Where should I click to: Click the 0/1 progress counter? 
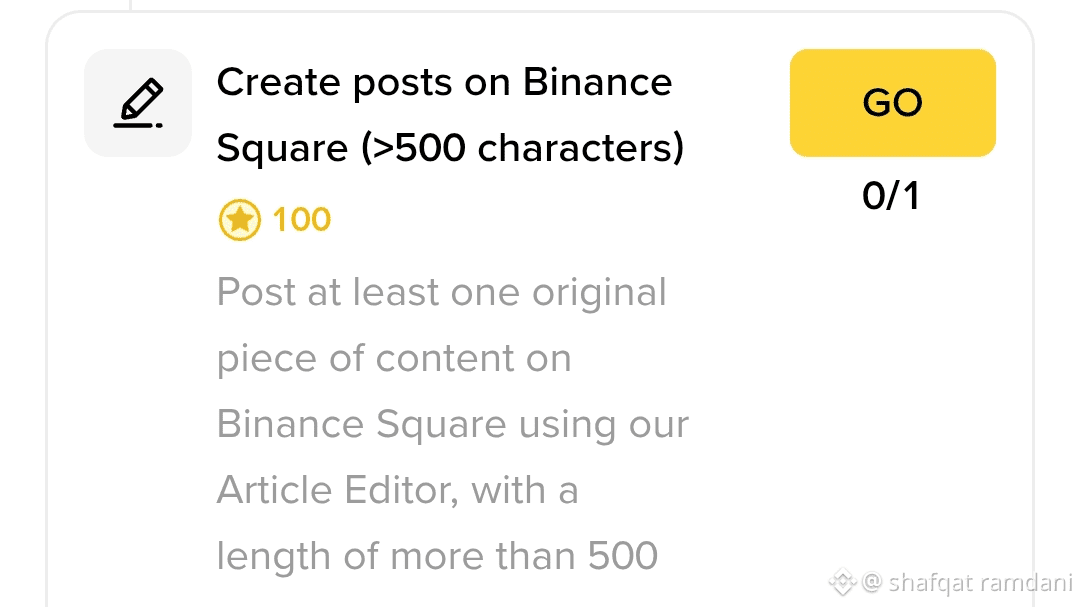click(x=891, y=196)
